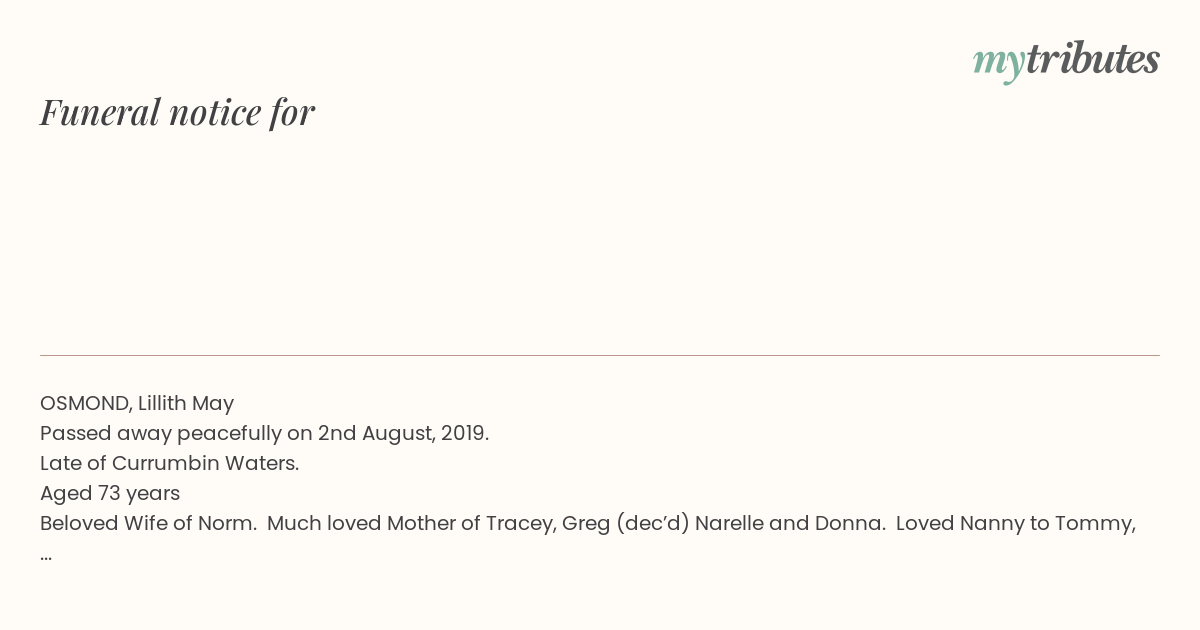The image size is (1200, 630).
Task: Click the "Aged 73 years" line
Action: (x=110, y=493)
